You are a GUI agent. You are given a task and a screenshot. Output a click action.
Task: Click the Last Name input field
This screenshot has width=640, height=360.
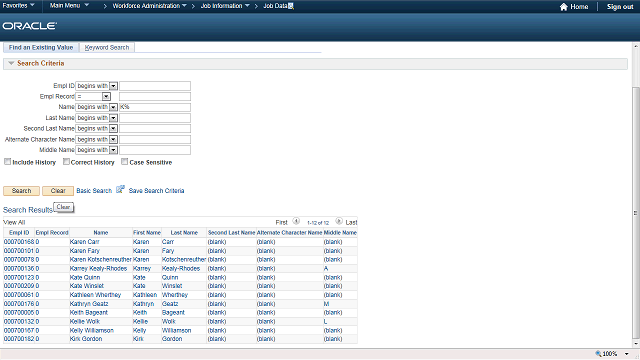[x=155, y=118]
